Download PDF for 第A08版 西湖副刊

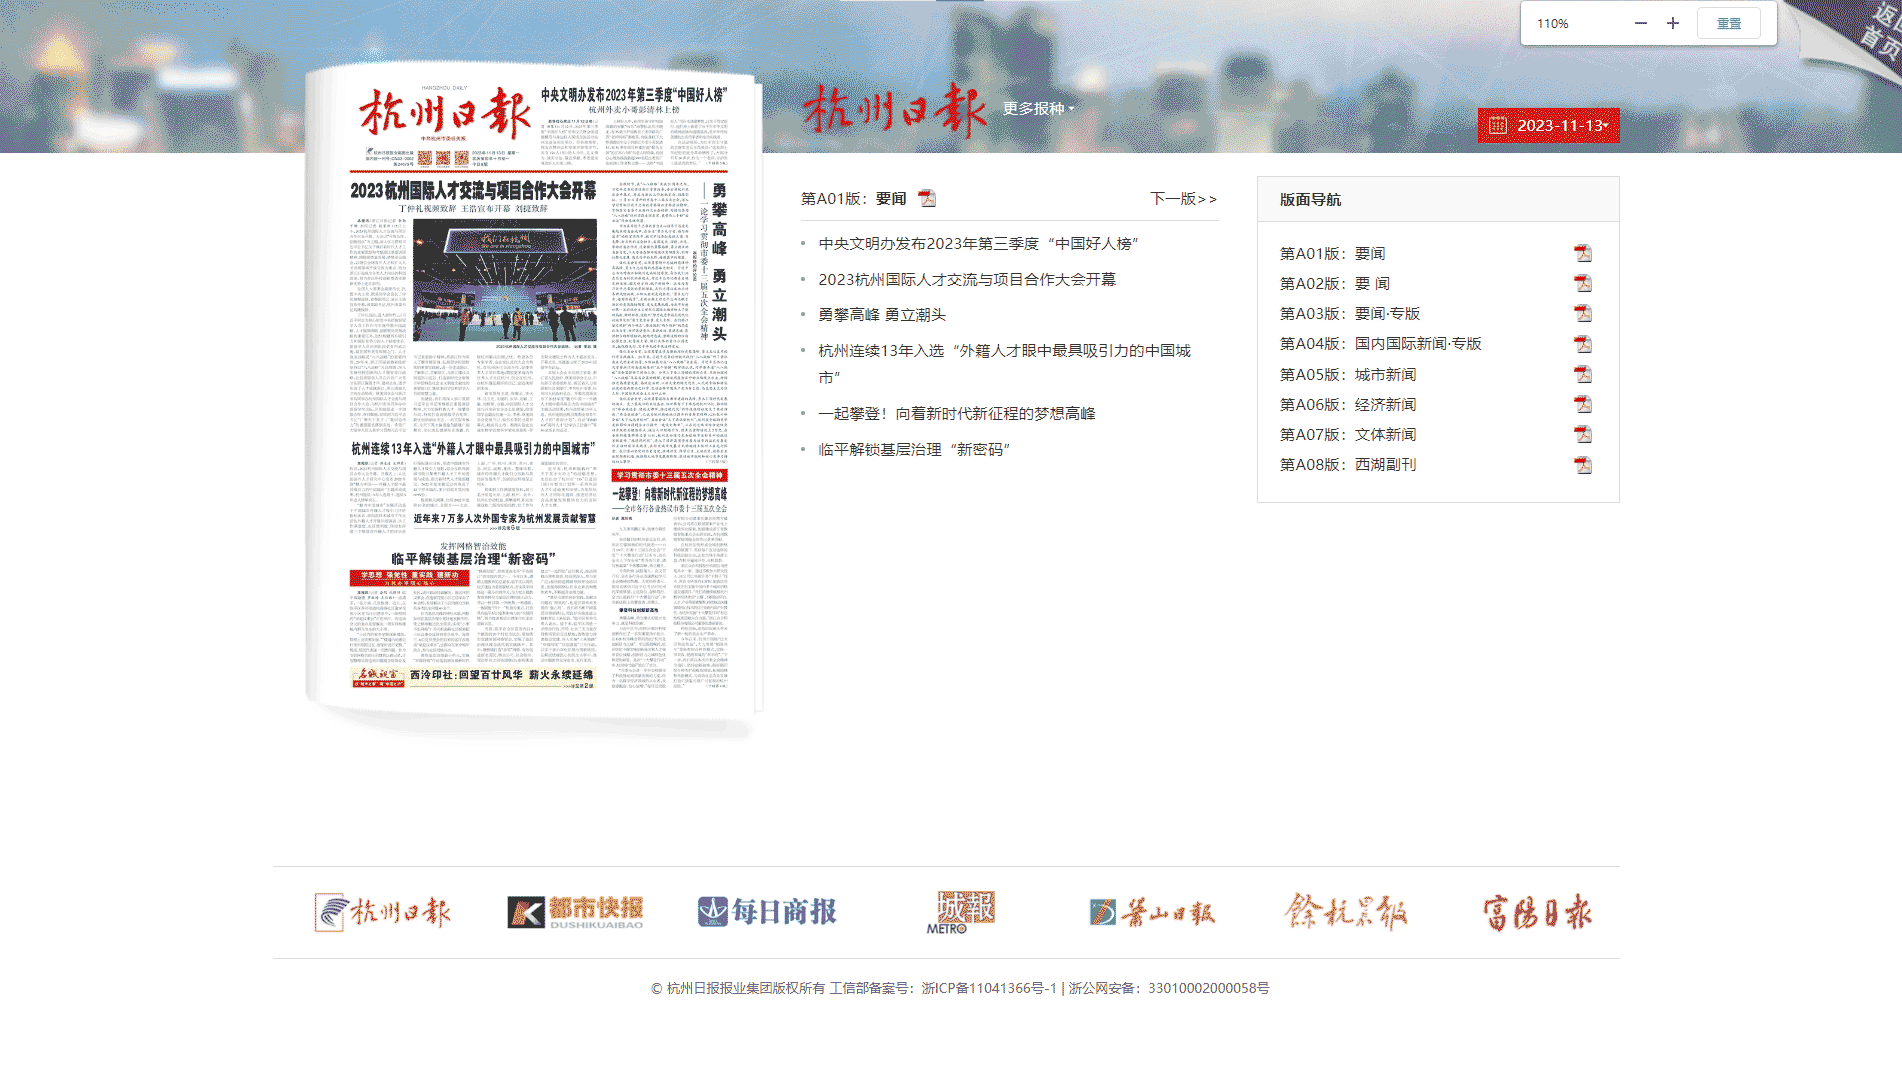click(x=1582, y=465)
